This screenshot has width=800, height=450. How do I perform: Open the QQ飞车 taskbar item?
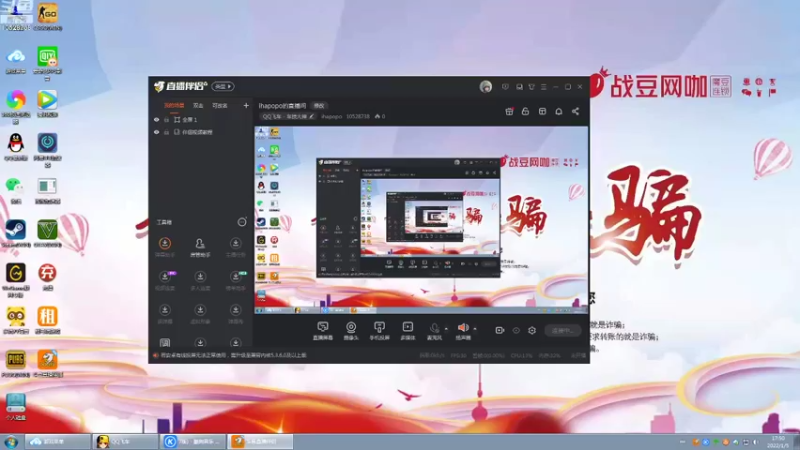(126, 442)
